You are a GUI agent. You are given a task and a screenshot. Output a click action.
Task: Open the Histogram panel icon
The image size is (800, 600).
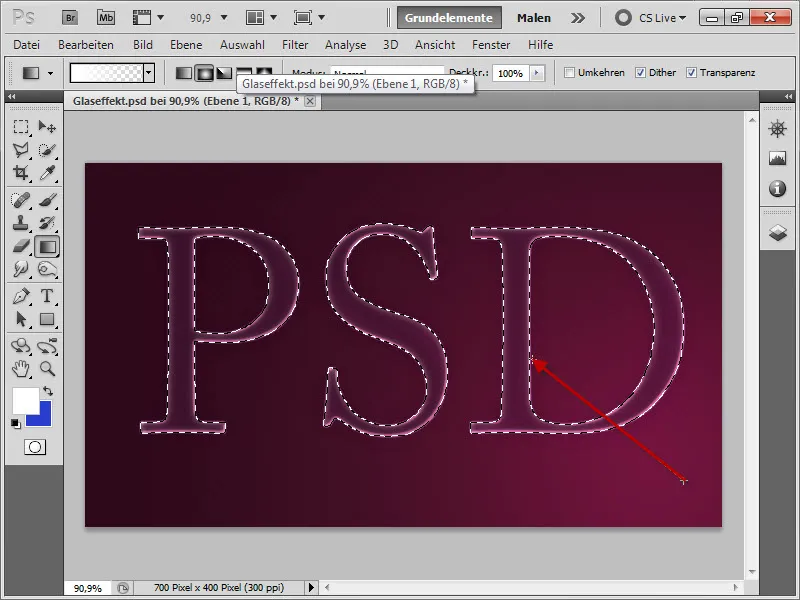(x=778, y=159)
